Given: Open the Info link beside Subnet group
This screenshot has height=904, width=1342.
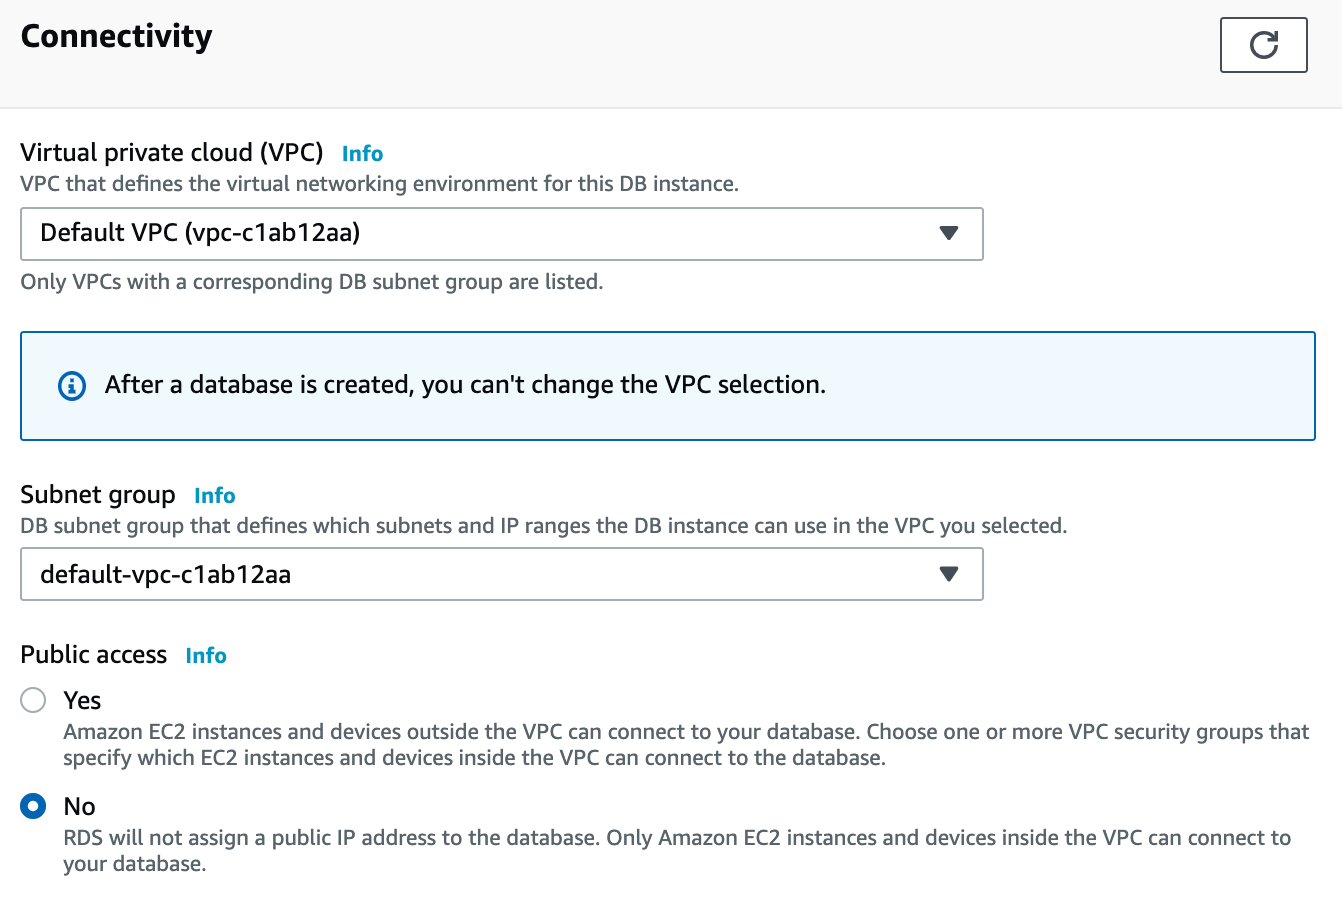Looking at the screenshot, I should [214, 495].
